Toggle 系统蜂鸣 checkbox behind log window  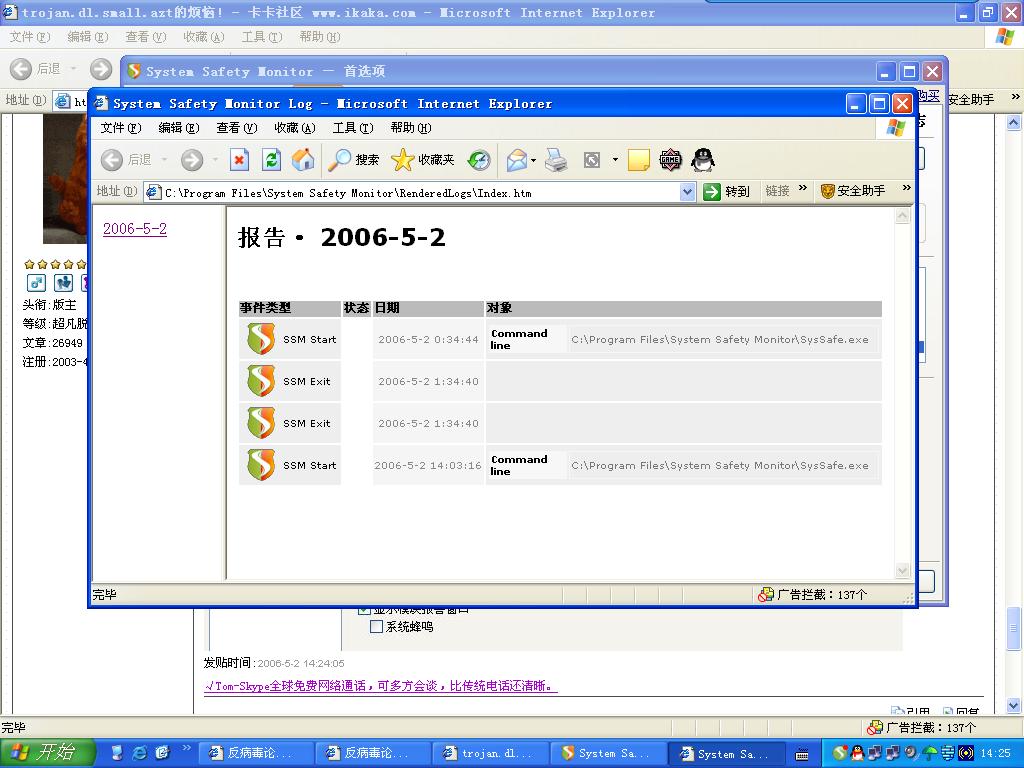[x=376, y=627]
